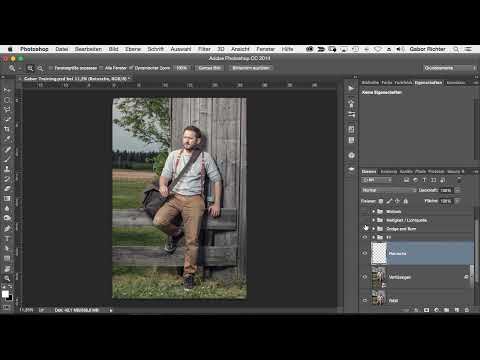
Task: Toggle Fenstergröße anpassen checkbox
Action: 51,68
